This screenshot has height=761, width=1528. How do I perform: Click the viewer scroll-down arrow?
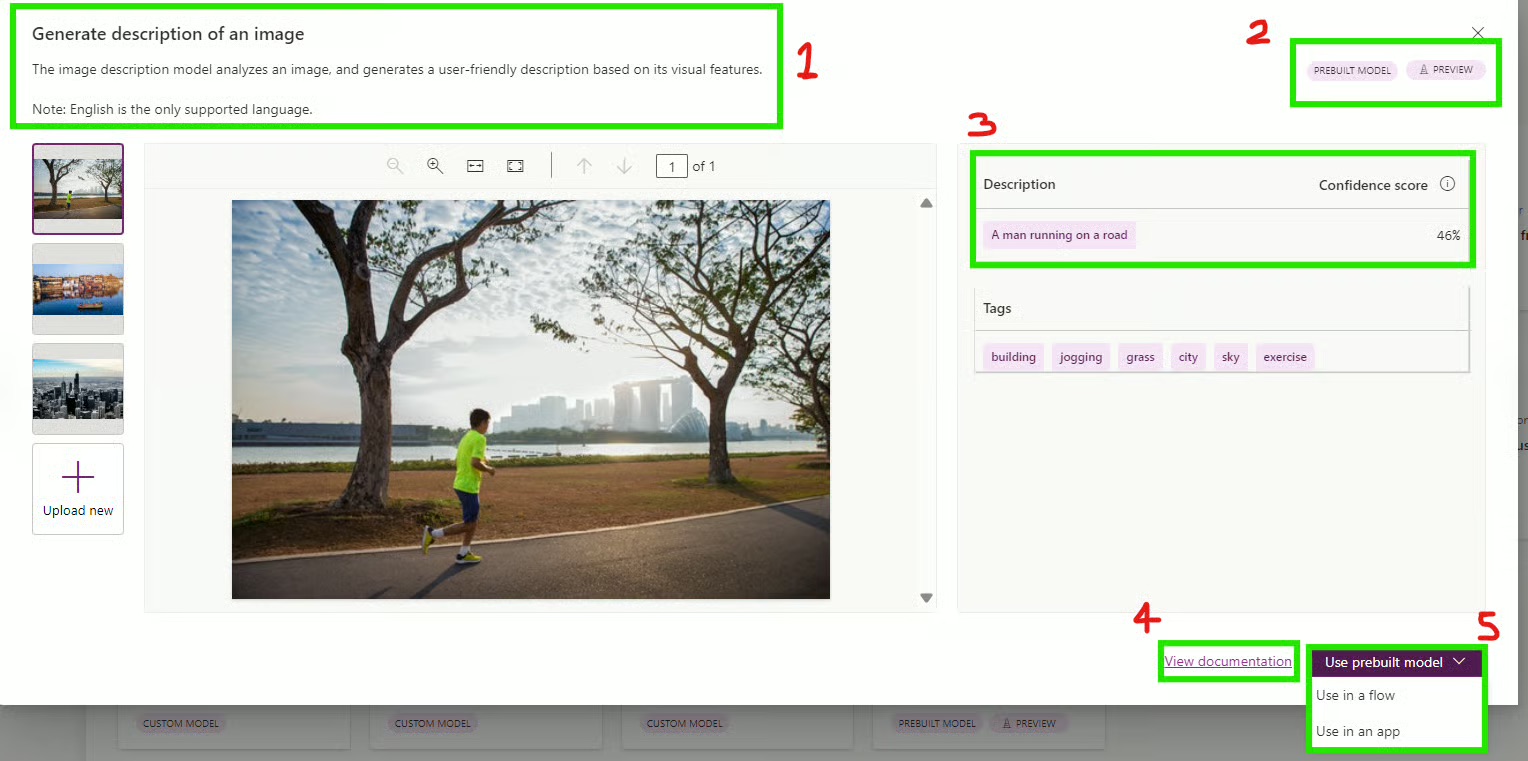click(926, 598)
